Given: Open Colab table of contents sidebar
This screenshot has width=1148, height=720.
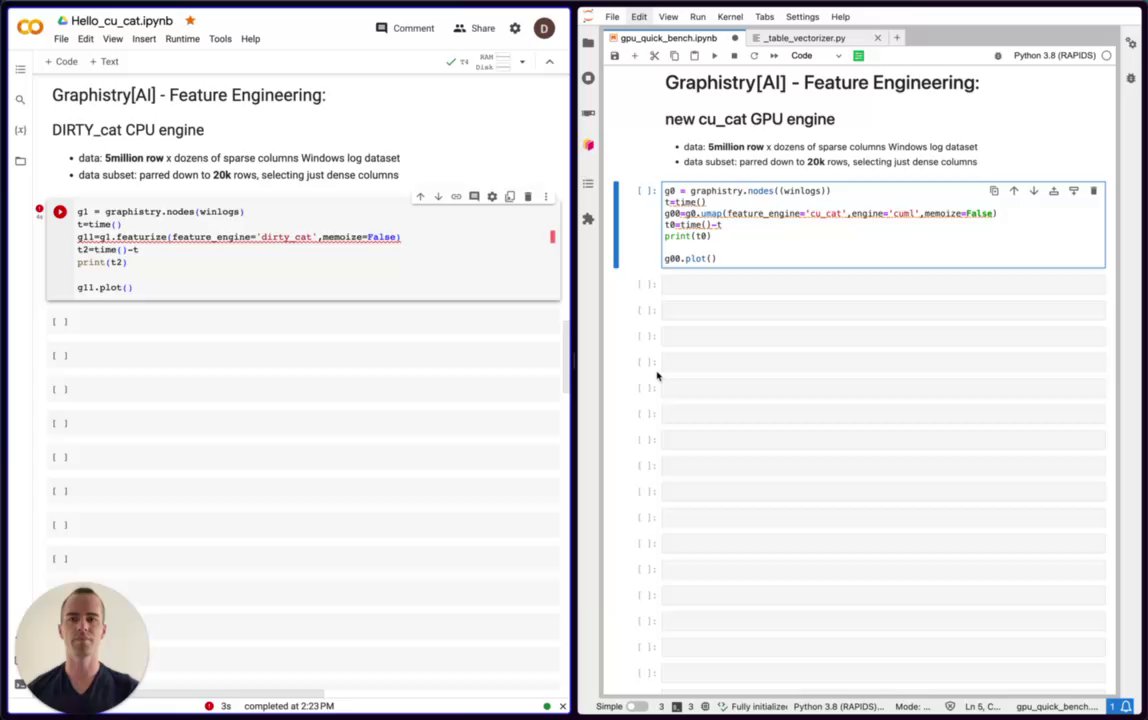Looking at the screenshot, I should coord(20,69).
